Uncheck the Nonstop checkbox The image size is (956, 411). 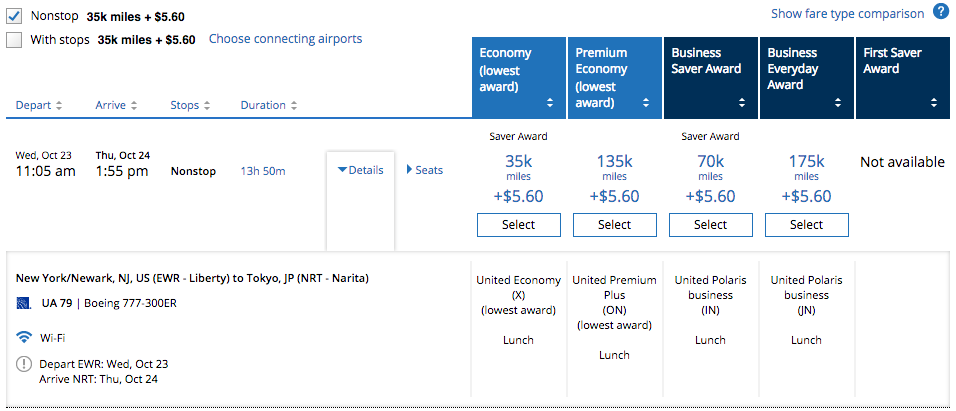point(15,16)
